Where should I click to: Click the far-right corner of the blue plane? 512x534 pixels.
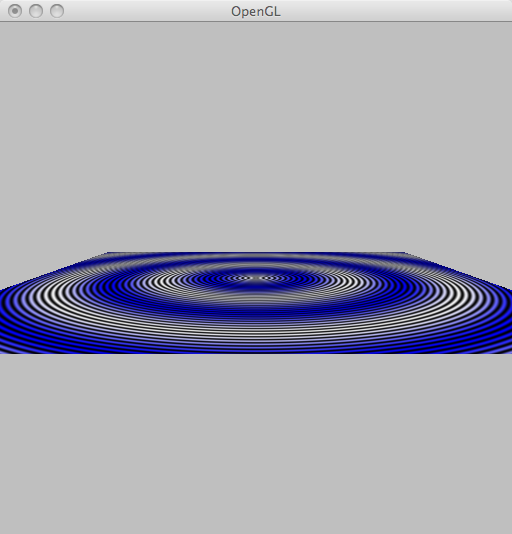pos(404,253)
